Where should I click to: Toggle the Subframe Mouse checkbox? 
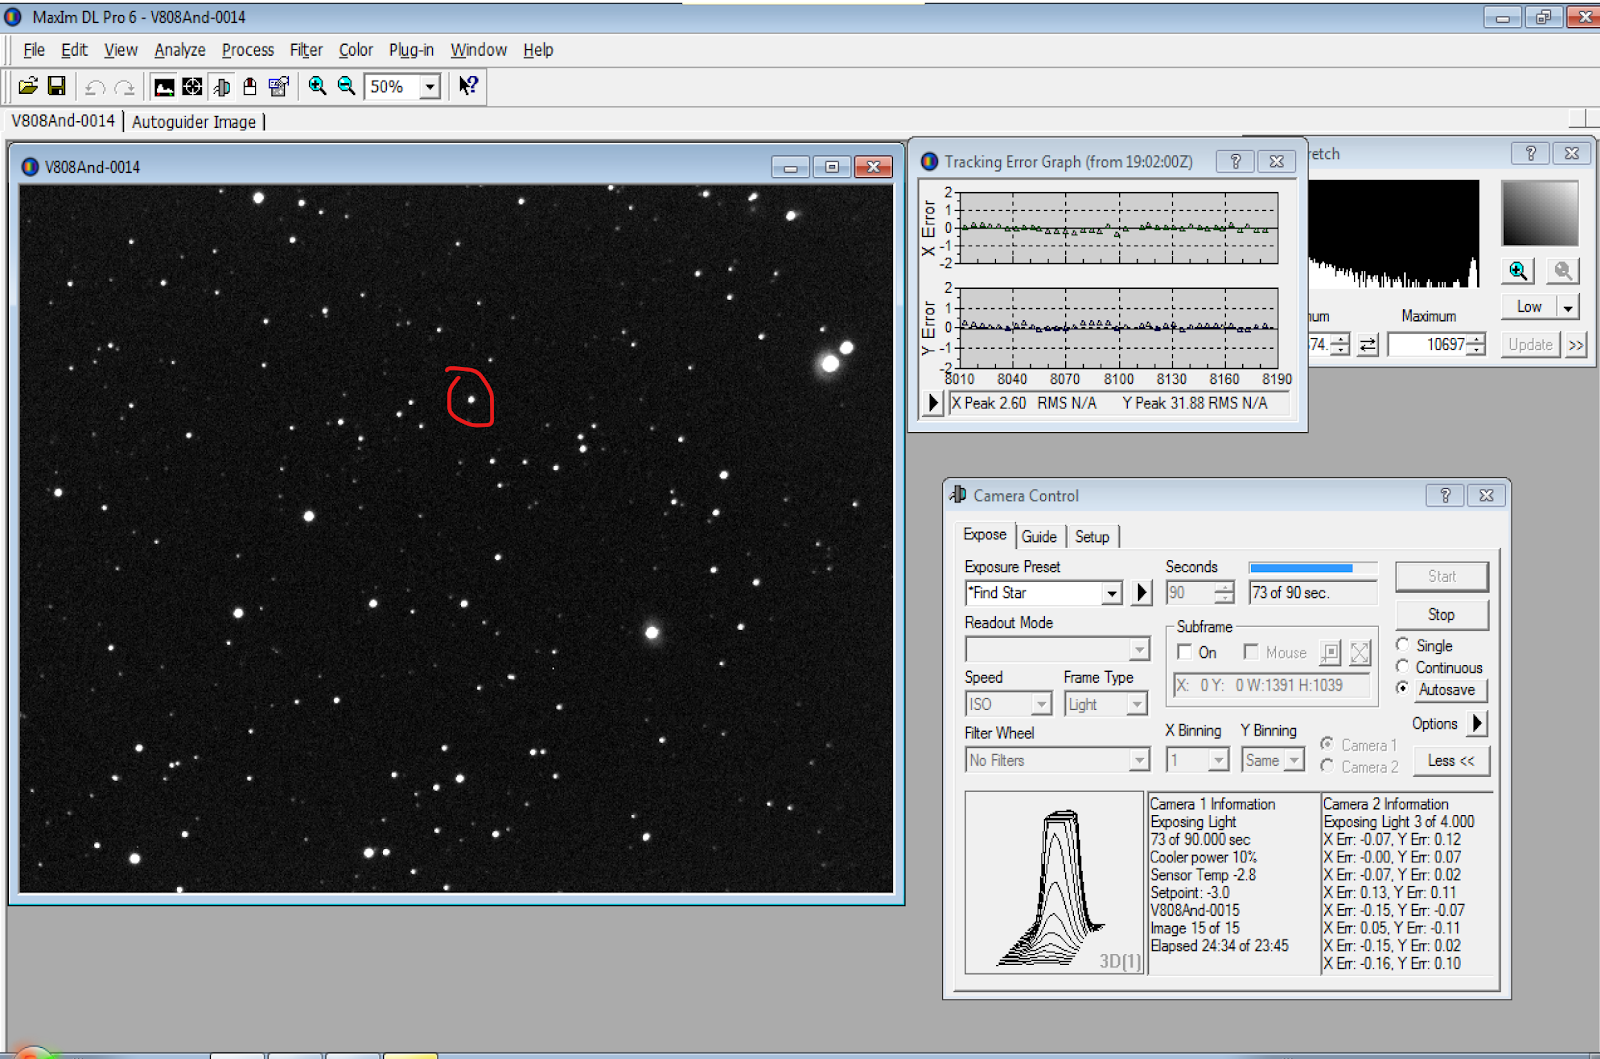click(1251, 653)
